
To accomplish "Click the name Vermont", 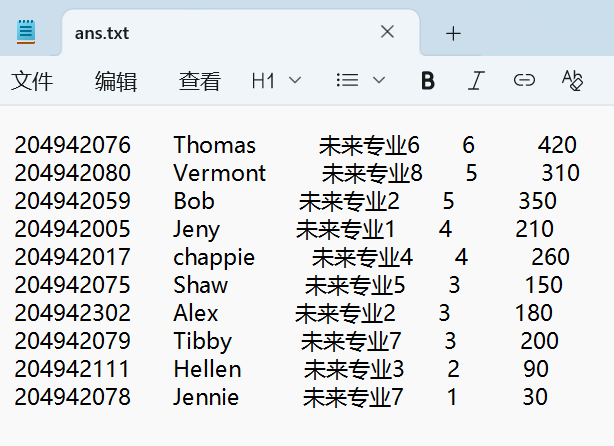I will 220,173.
